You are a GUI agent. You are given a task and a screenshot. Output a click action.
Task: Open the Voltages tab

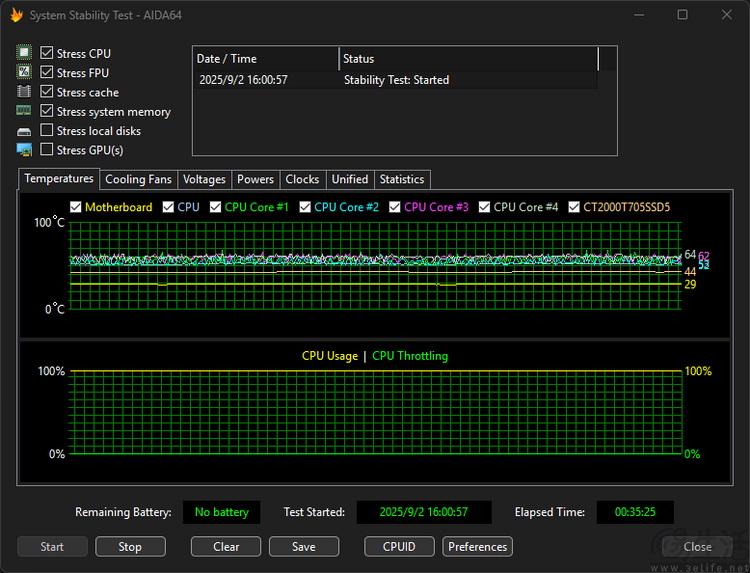(204, 180)
